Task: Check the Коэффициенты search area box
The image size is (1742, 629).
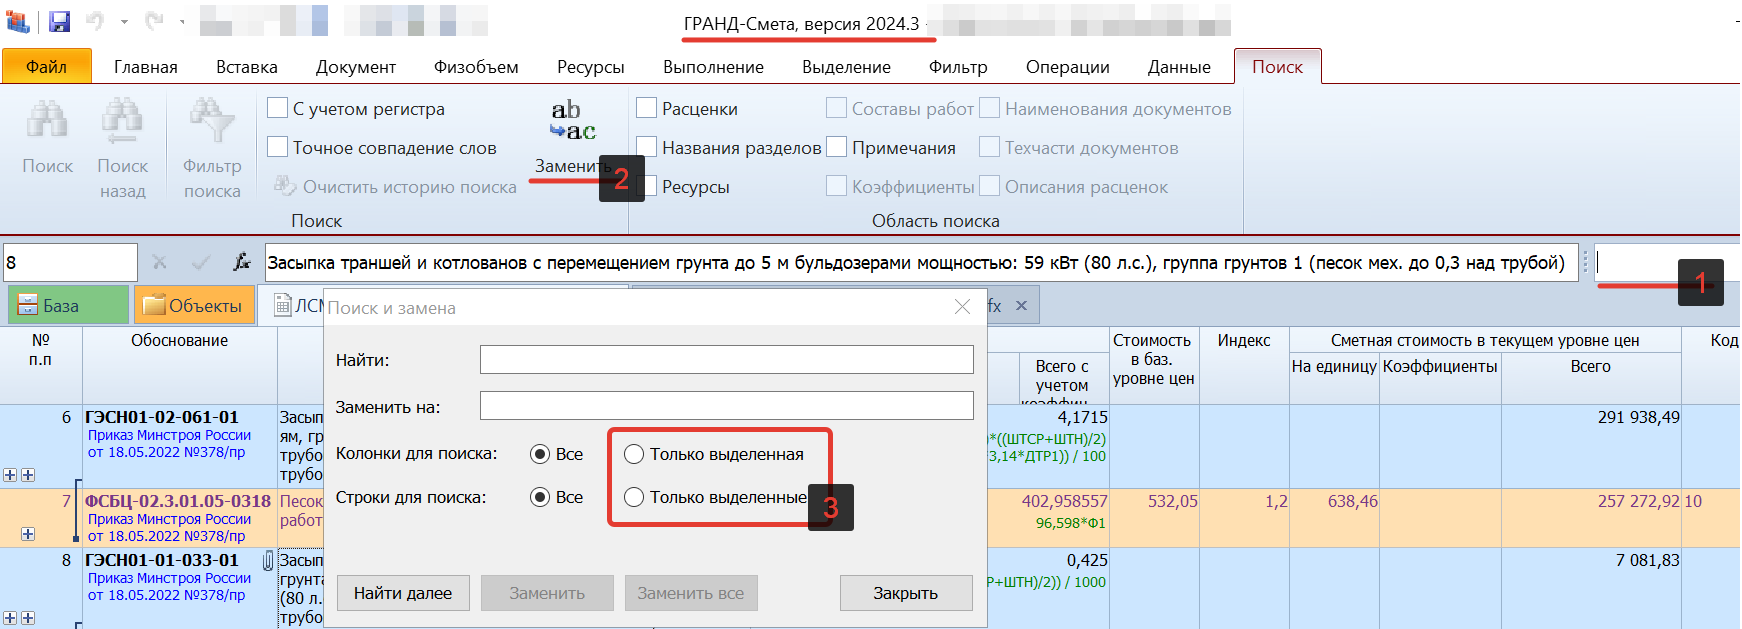Action: pyautogui.click(x=836, y=186)
